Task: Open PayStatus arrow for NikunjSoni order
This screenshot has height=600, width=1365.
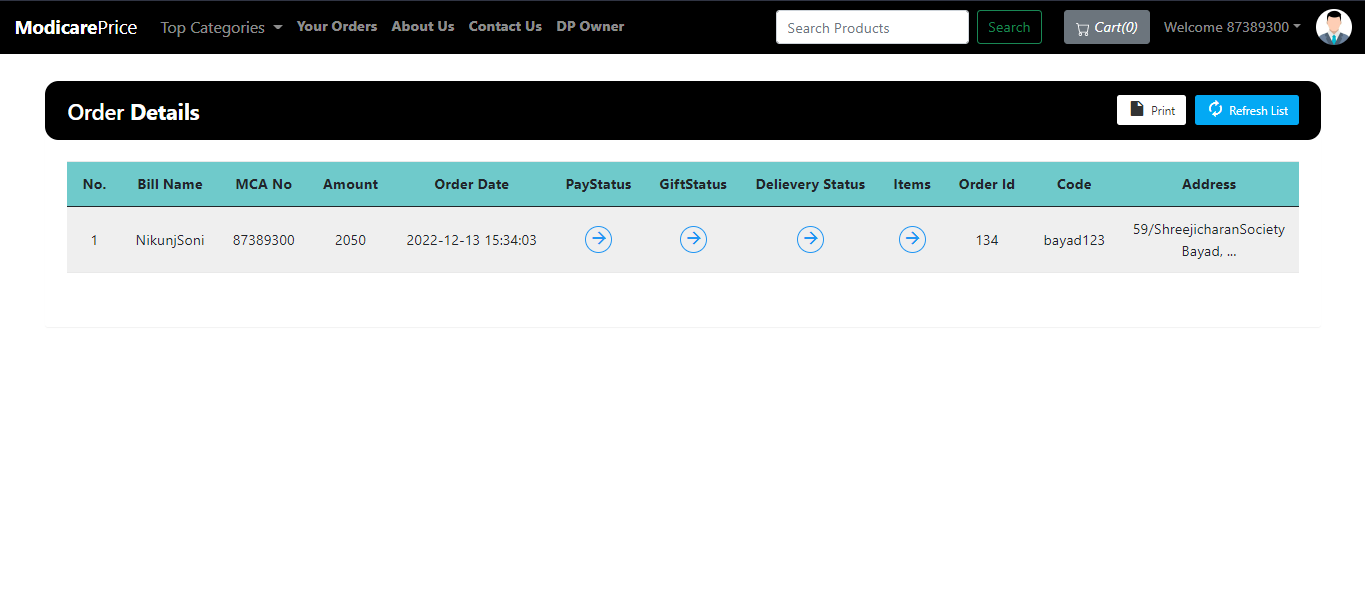Action: (598, 239)
